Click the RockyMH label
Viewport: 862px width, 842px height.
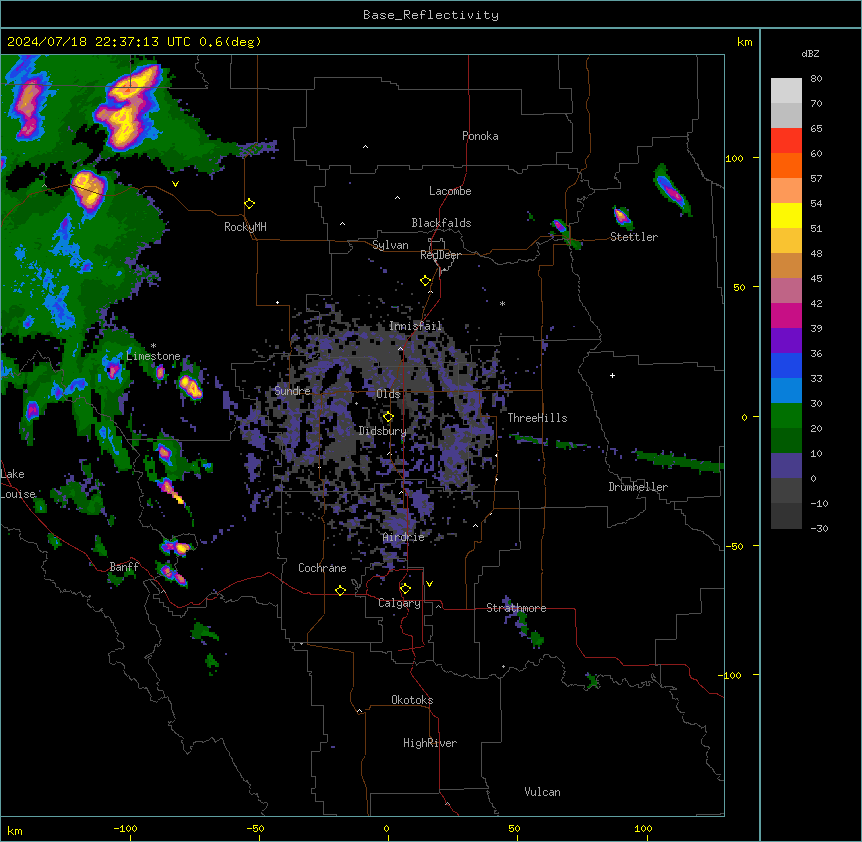tap(245, 227)
